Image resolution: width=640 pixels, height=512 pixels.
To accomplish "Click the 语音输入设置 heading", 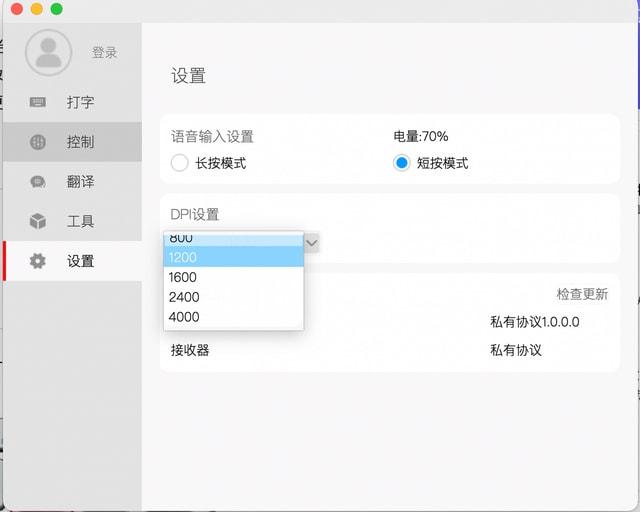I will pyautogui.click(x=212, y=136).
